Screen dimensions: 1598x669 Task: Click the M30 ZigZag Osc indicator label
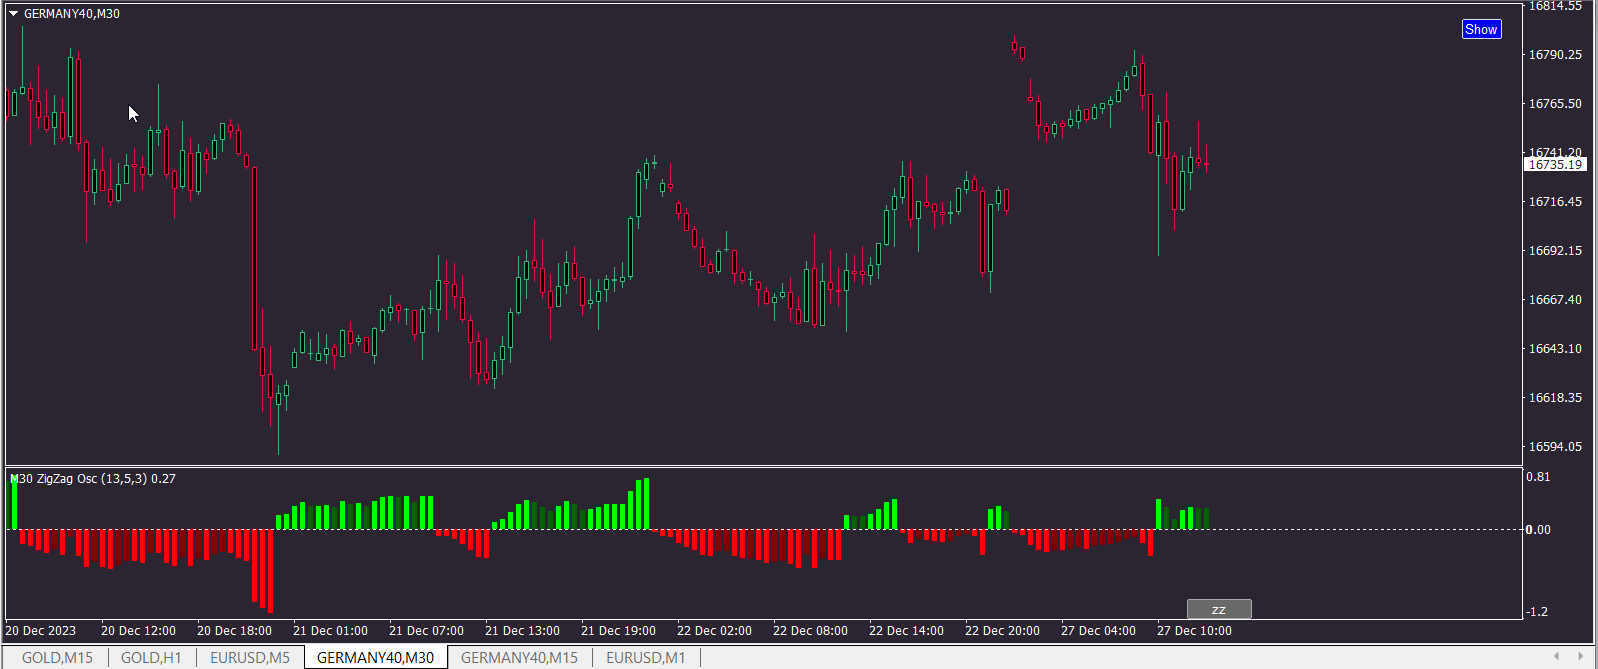click(92, 479)
